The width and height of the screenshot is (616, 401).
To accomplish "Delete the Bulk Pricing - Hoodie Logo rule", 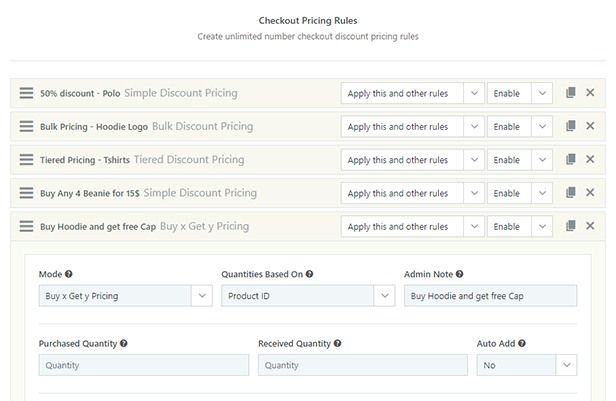I will (x=590, y=126).
